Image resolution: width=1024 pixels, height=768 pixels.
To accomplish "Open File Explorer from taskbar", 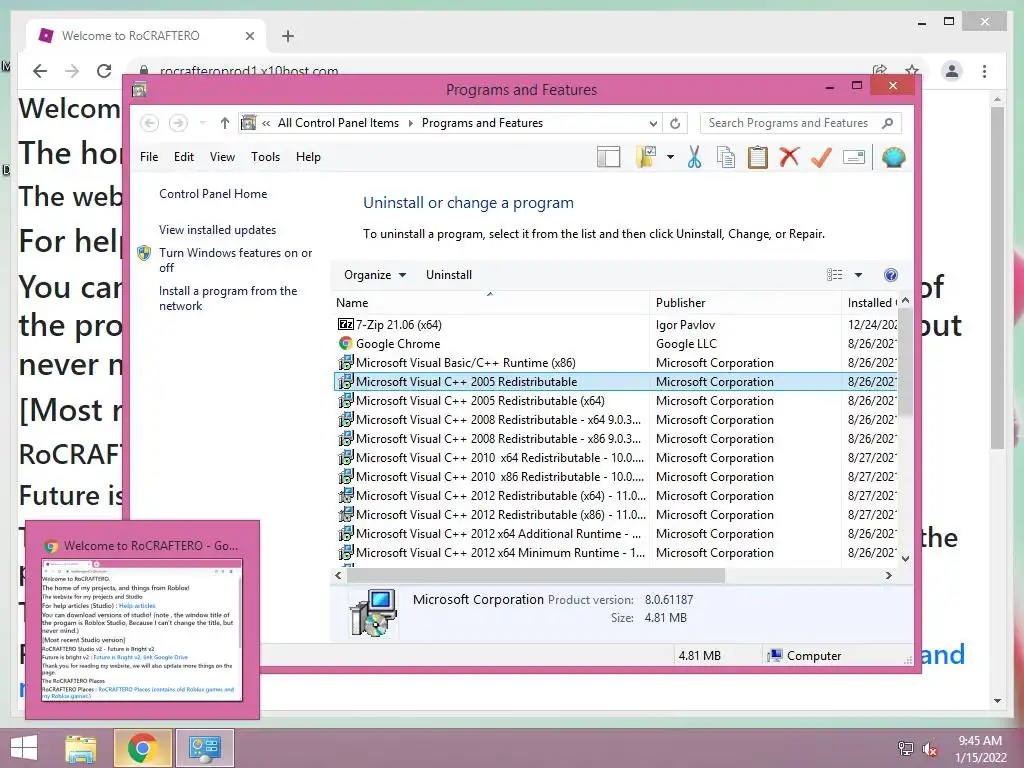I will click(x=80, y=748).
